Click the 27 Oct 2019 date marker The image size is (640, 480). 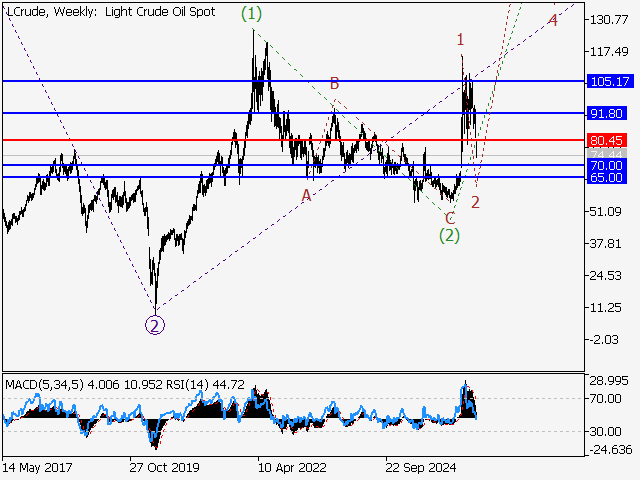[164, 467]
